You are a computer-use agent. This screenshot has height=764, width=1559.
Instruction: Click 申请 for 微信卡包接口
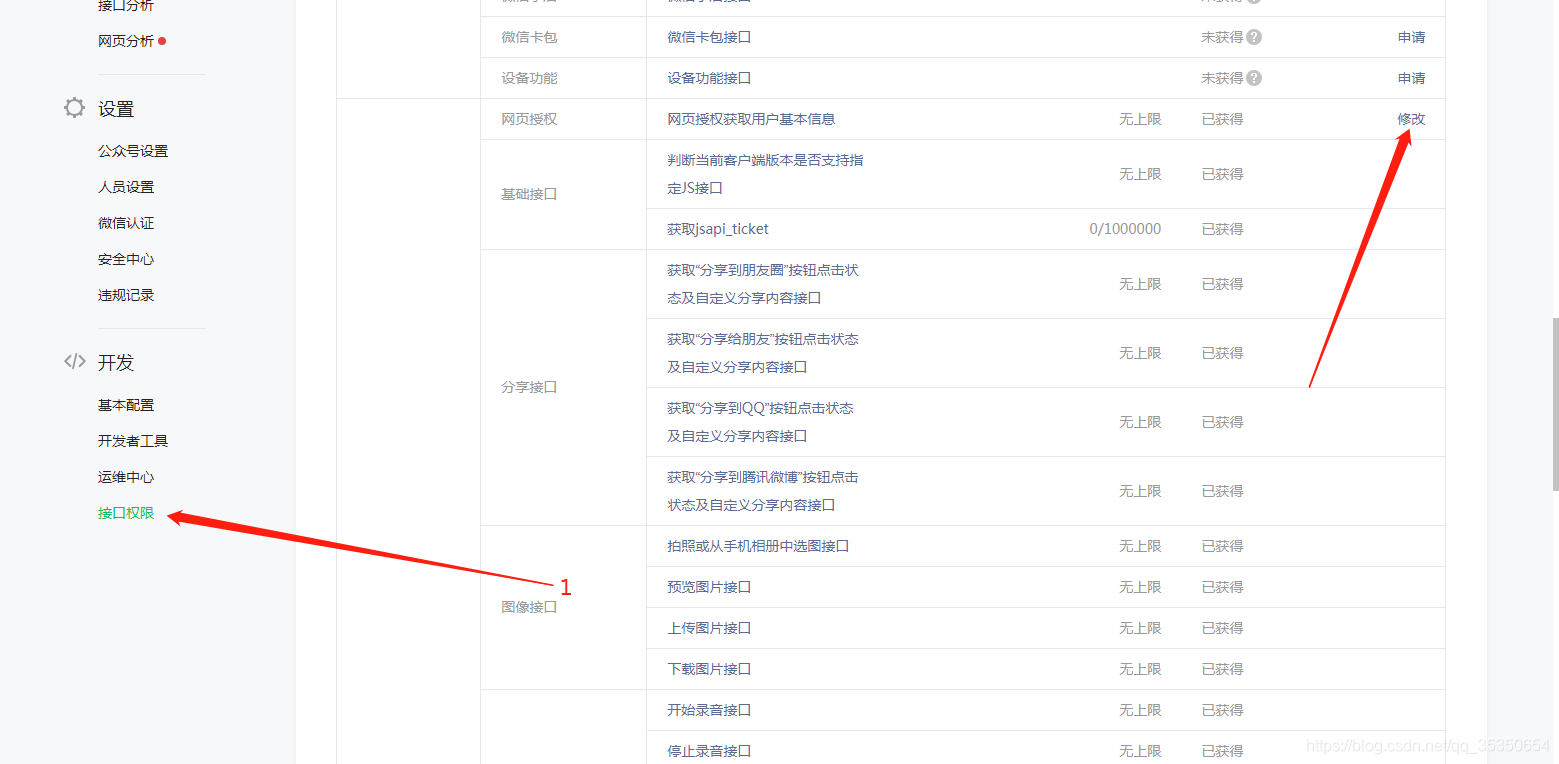pyautogui.click(x=1411, y=37)
